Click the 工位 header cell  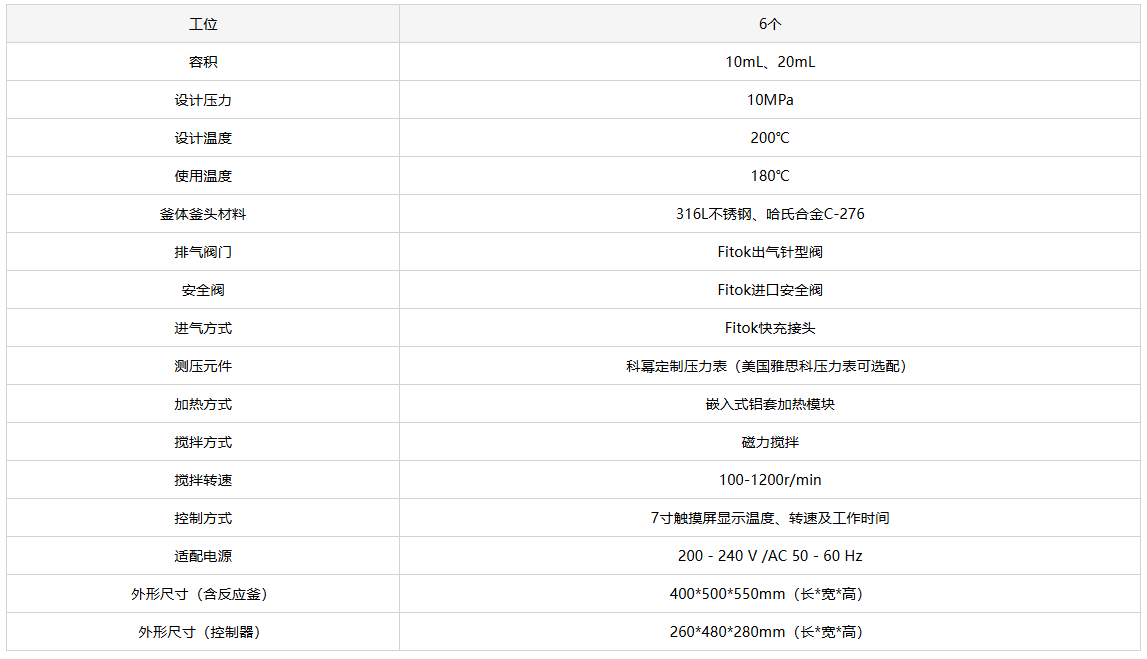pyautogui.click(x=203, y=24)
